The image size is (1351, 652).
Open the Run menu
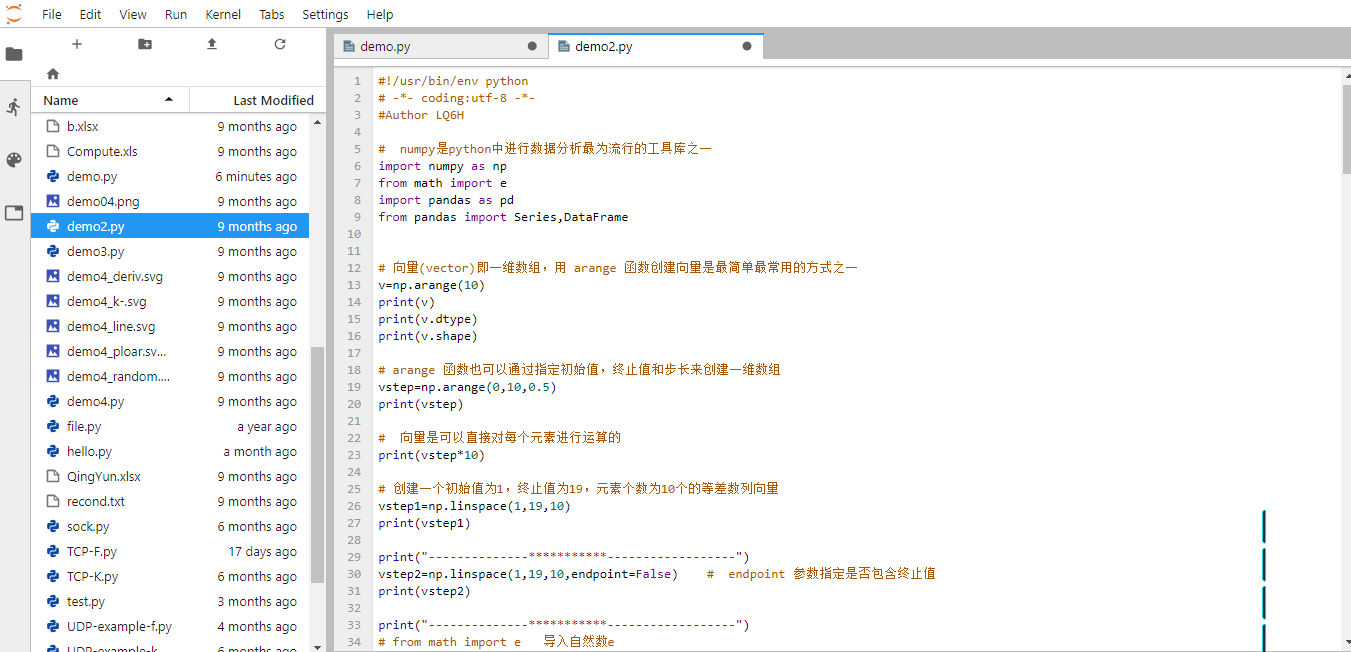[176, 14]
